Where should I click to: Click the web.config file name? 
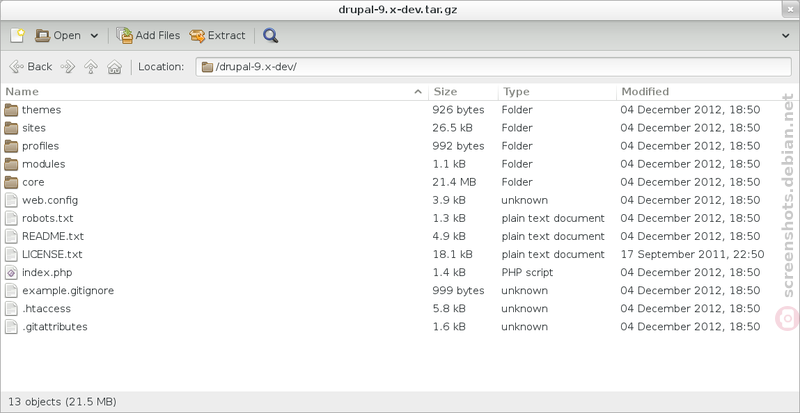(x=50, y=200)
